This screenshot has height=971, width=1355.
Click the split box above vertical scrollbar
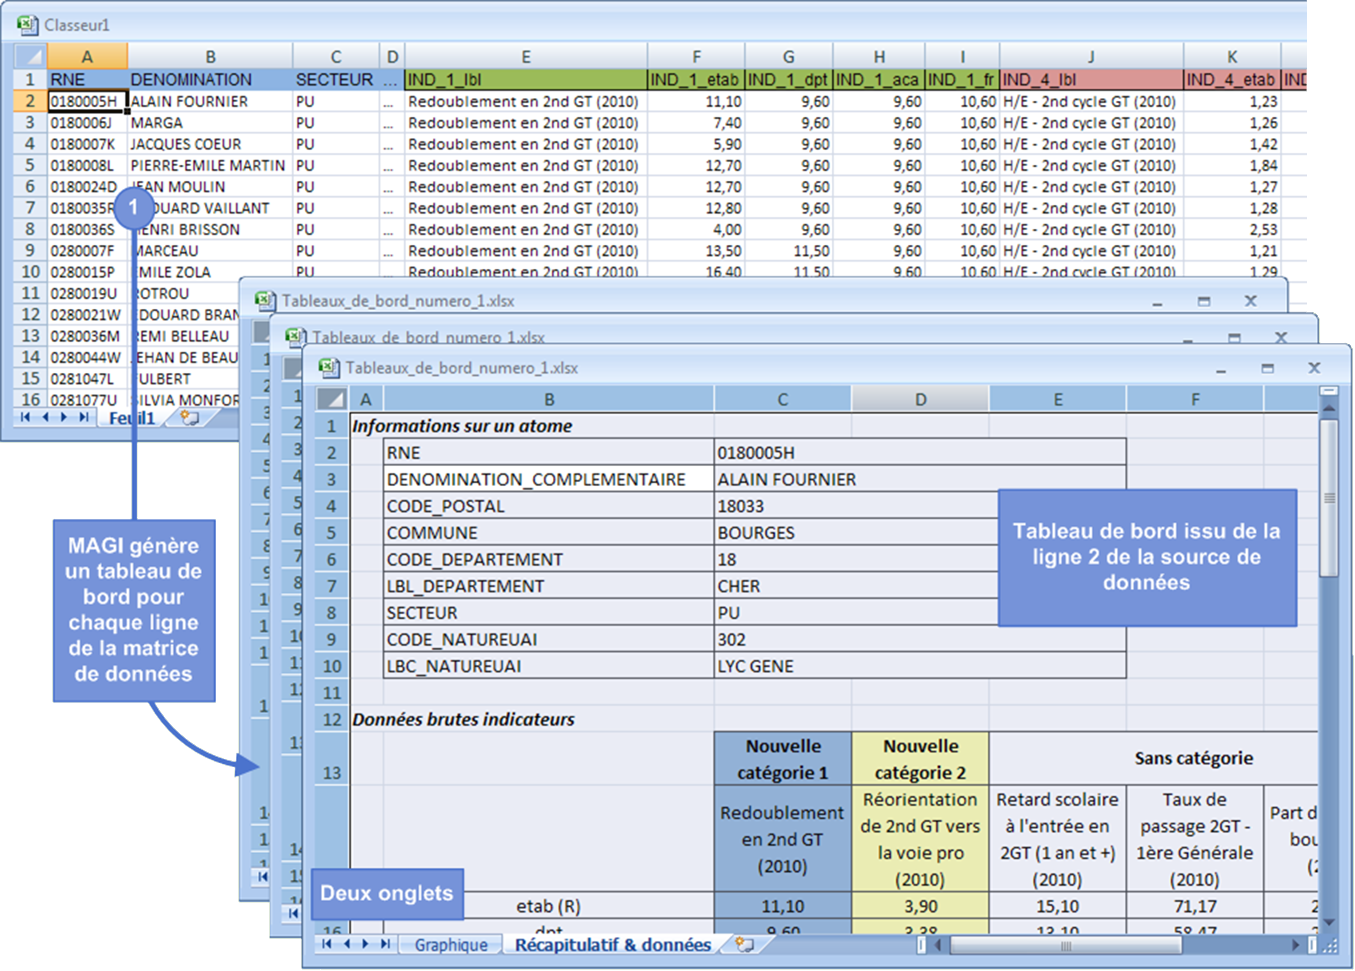pyautogui.click(x=1329, y=391)
